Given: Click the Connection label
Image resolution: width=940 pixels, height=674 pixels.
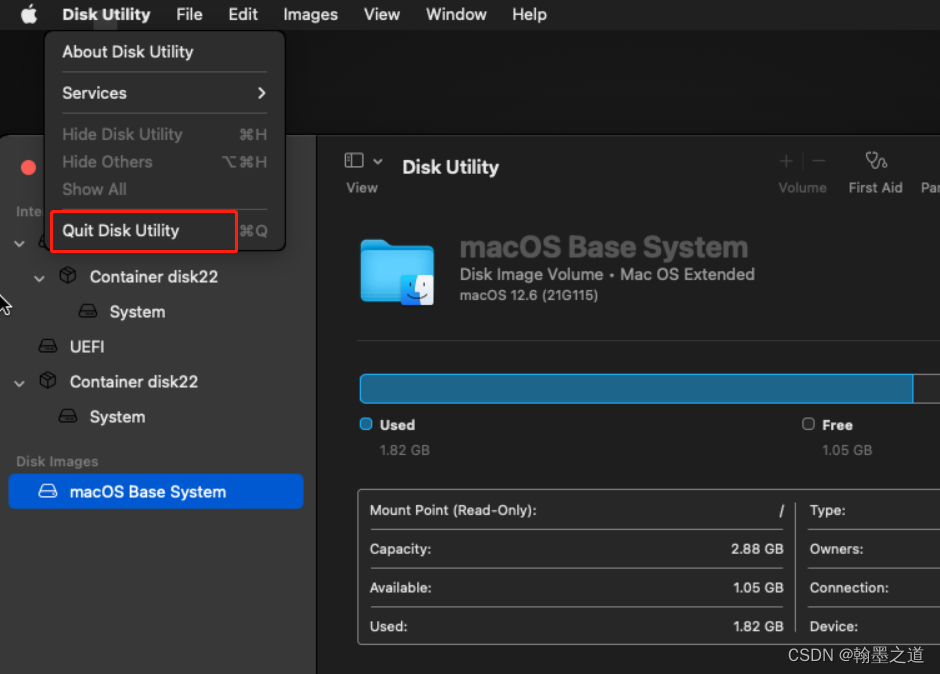Looking at the screenshot, I should tap(849, 588).
